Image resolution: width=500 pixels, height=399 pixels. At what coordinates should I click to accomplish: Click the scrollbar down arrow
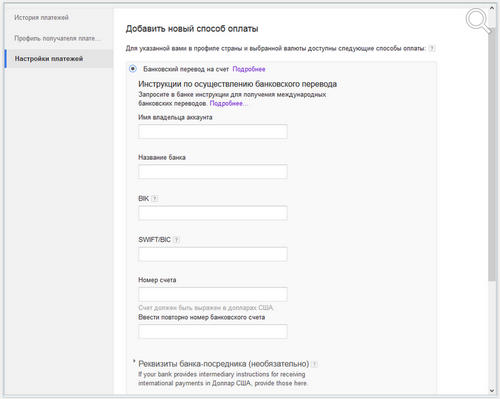tap(492, 390)
